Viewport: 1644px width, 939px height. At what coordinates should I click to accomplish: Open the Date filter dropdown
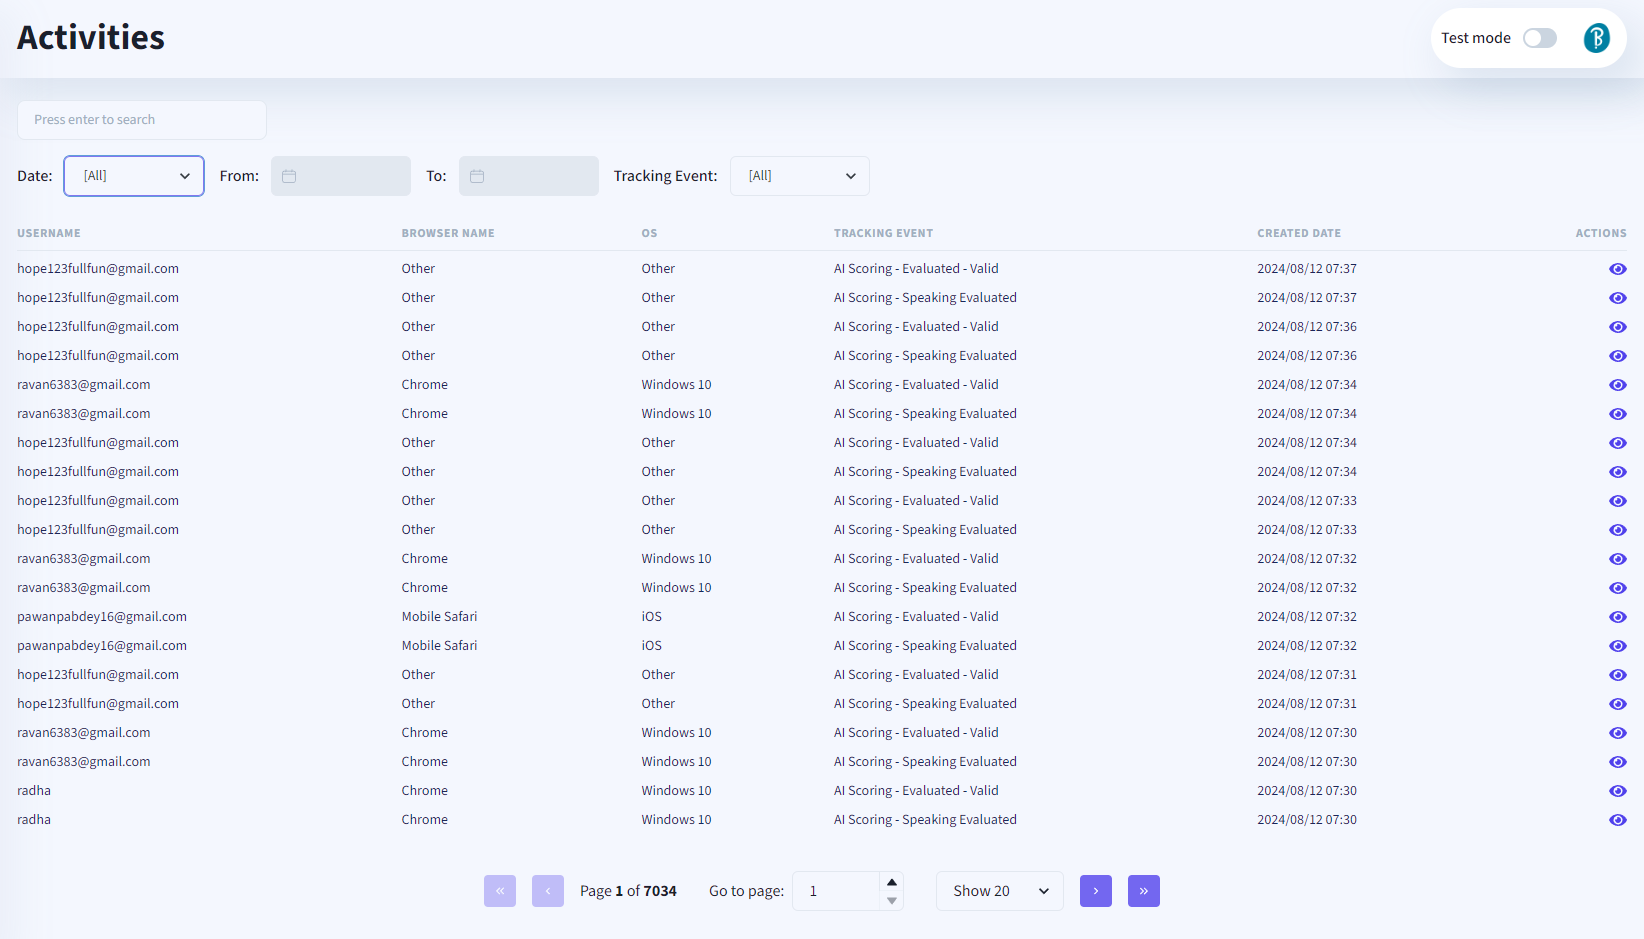134,176
